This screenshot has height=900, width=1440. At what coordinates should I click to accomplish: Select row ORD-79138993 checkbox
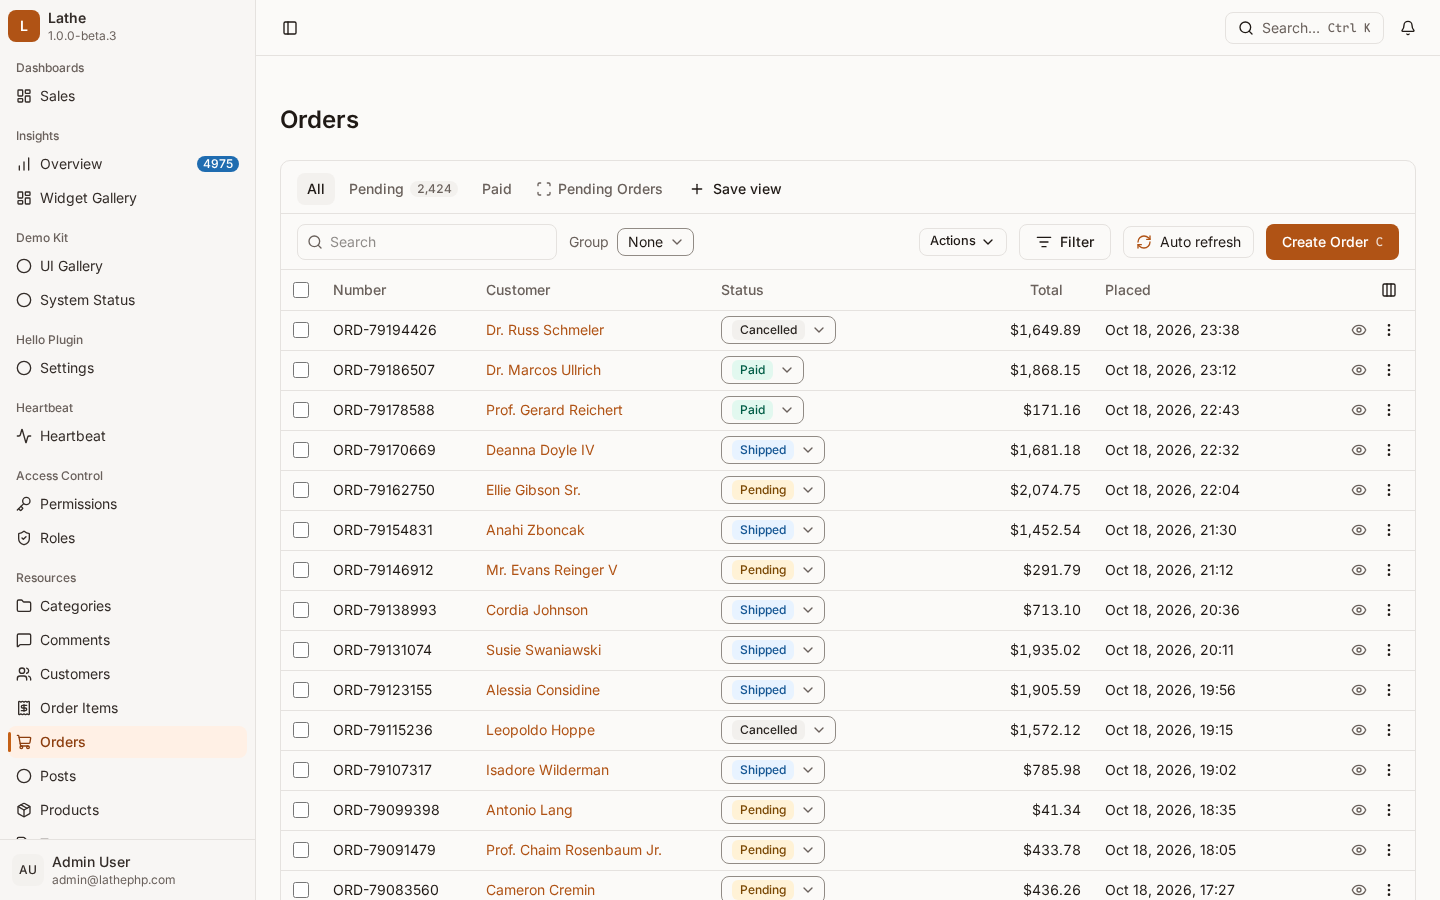(301, 610)
